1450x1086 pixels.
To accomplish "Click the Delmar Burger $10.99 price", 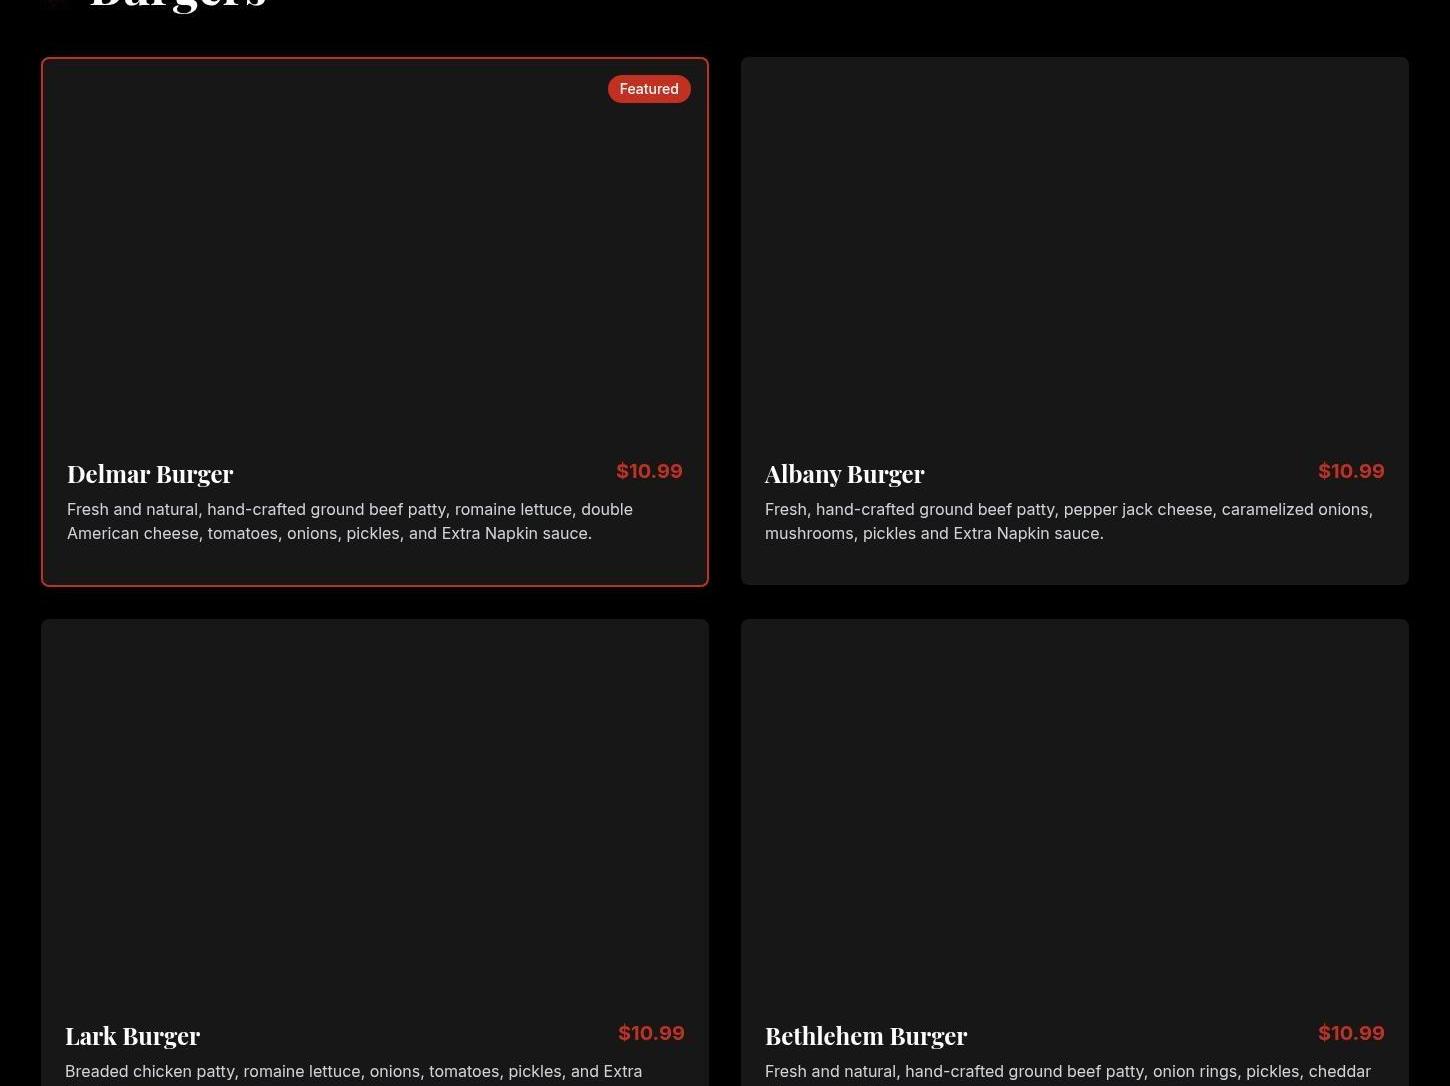I will pos(649,471).
